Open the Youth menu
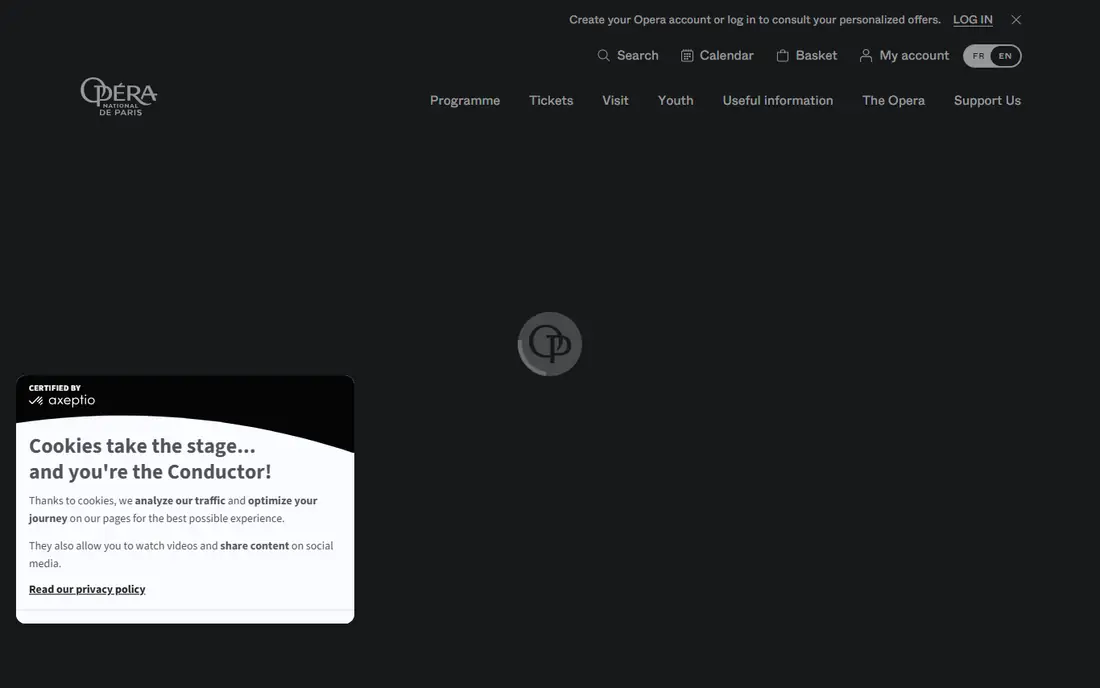 (676, 100)
